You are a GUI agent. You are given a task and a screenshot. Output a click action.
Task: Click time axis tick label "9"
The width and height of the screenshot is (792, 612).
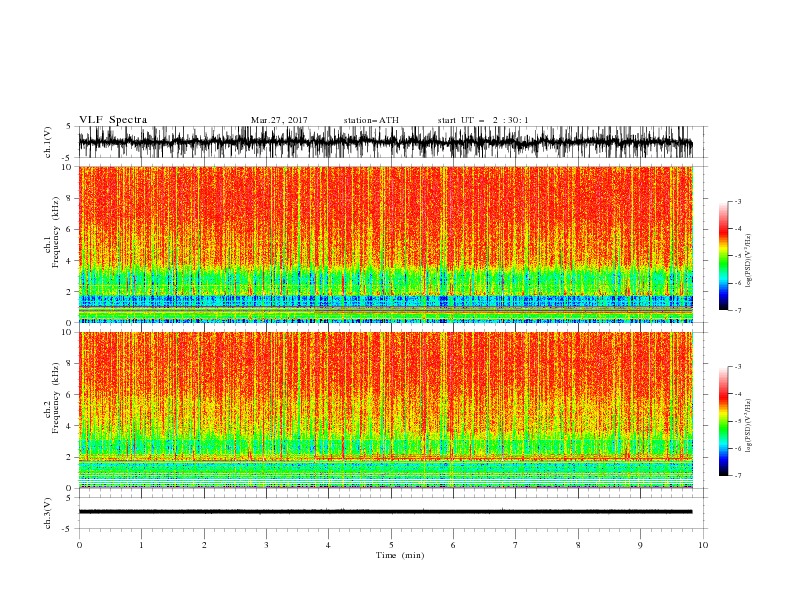[x=640, y=545]
